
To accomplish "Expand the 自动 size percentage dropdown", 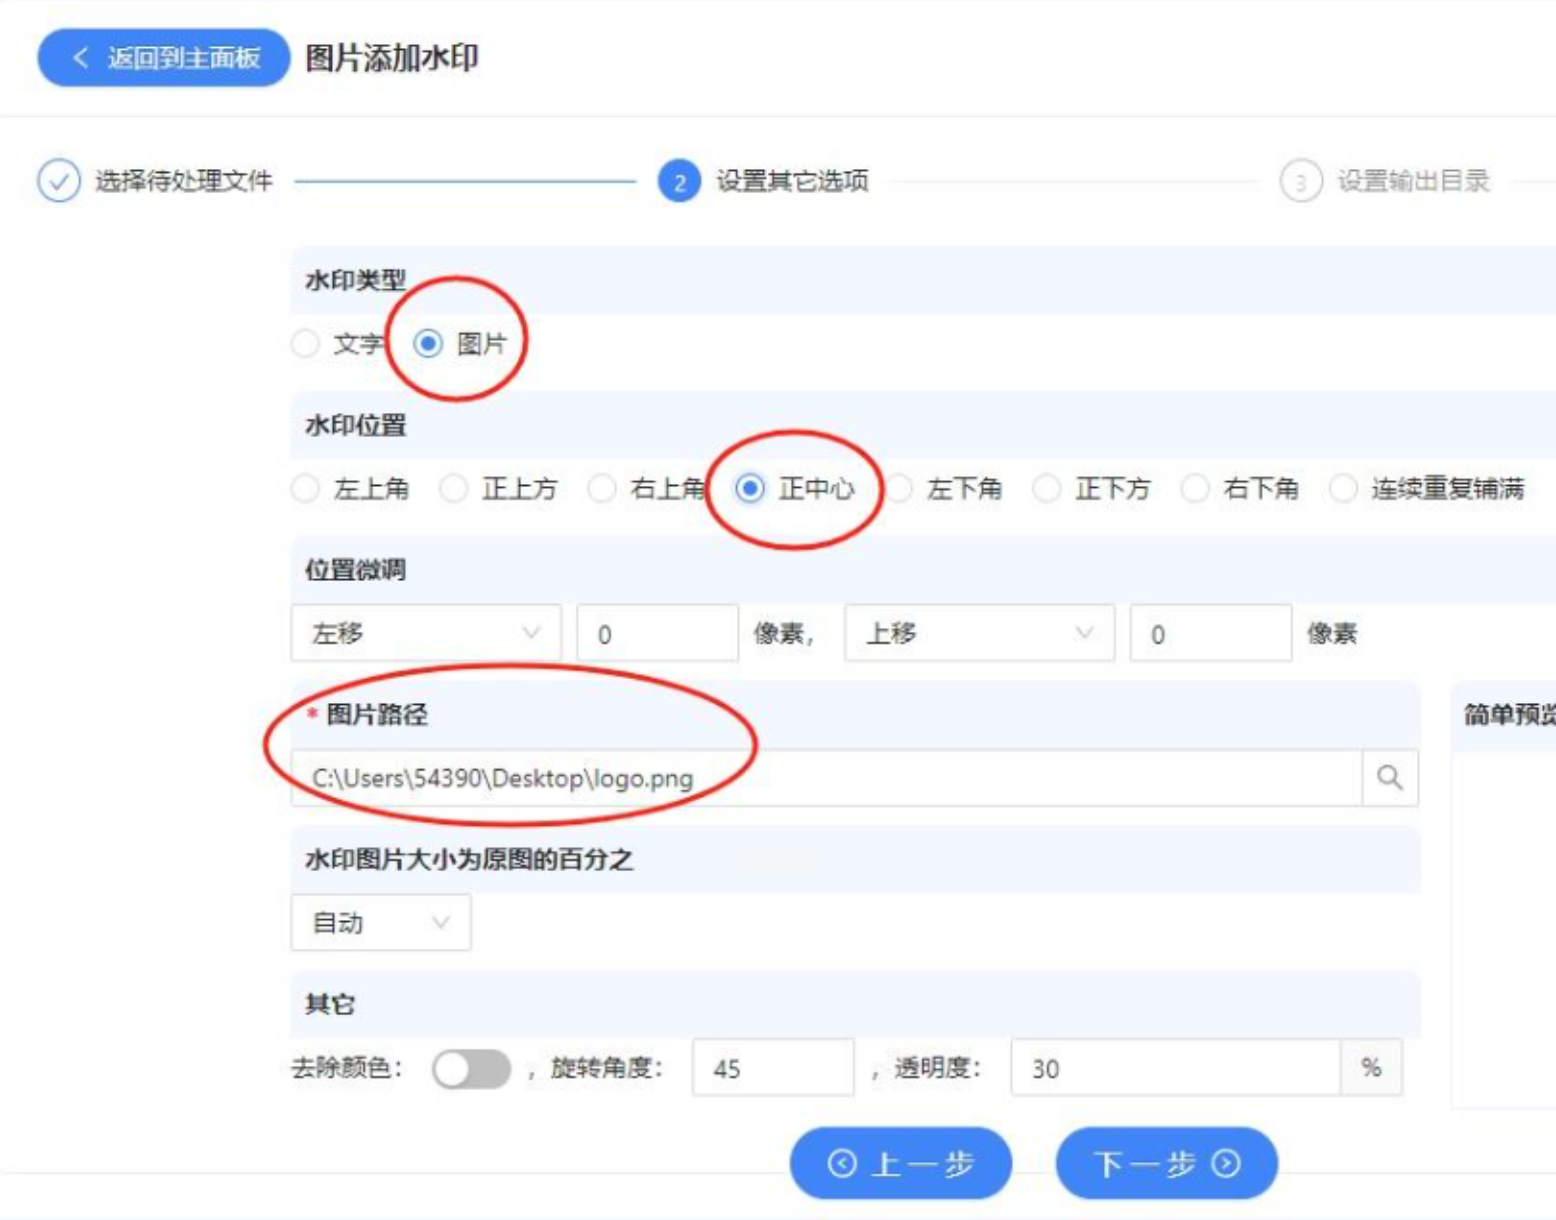I will coord(380,922).
